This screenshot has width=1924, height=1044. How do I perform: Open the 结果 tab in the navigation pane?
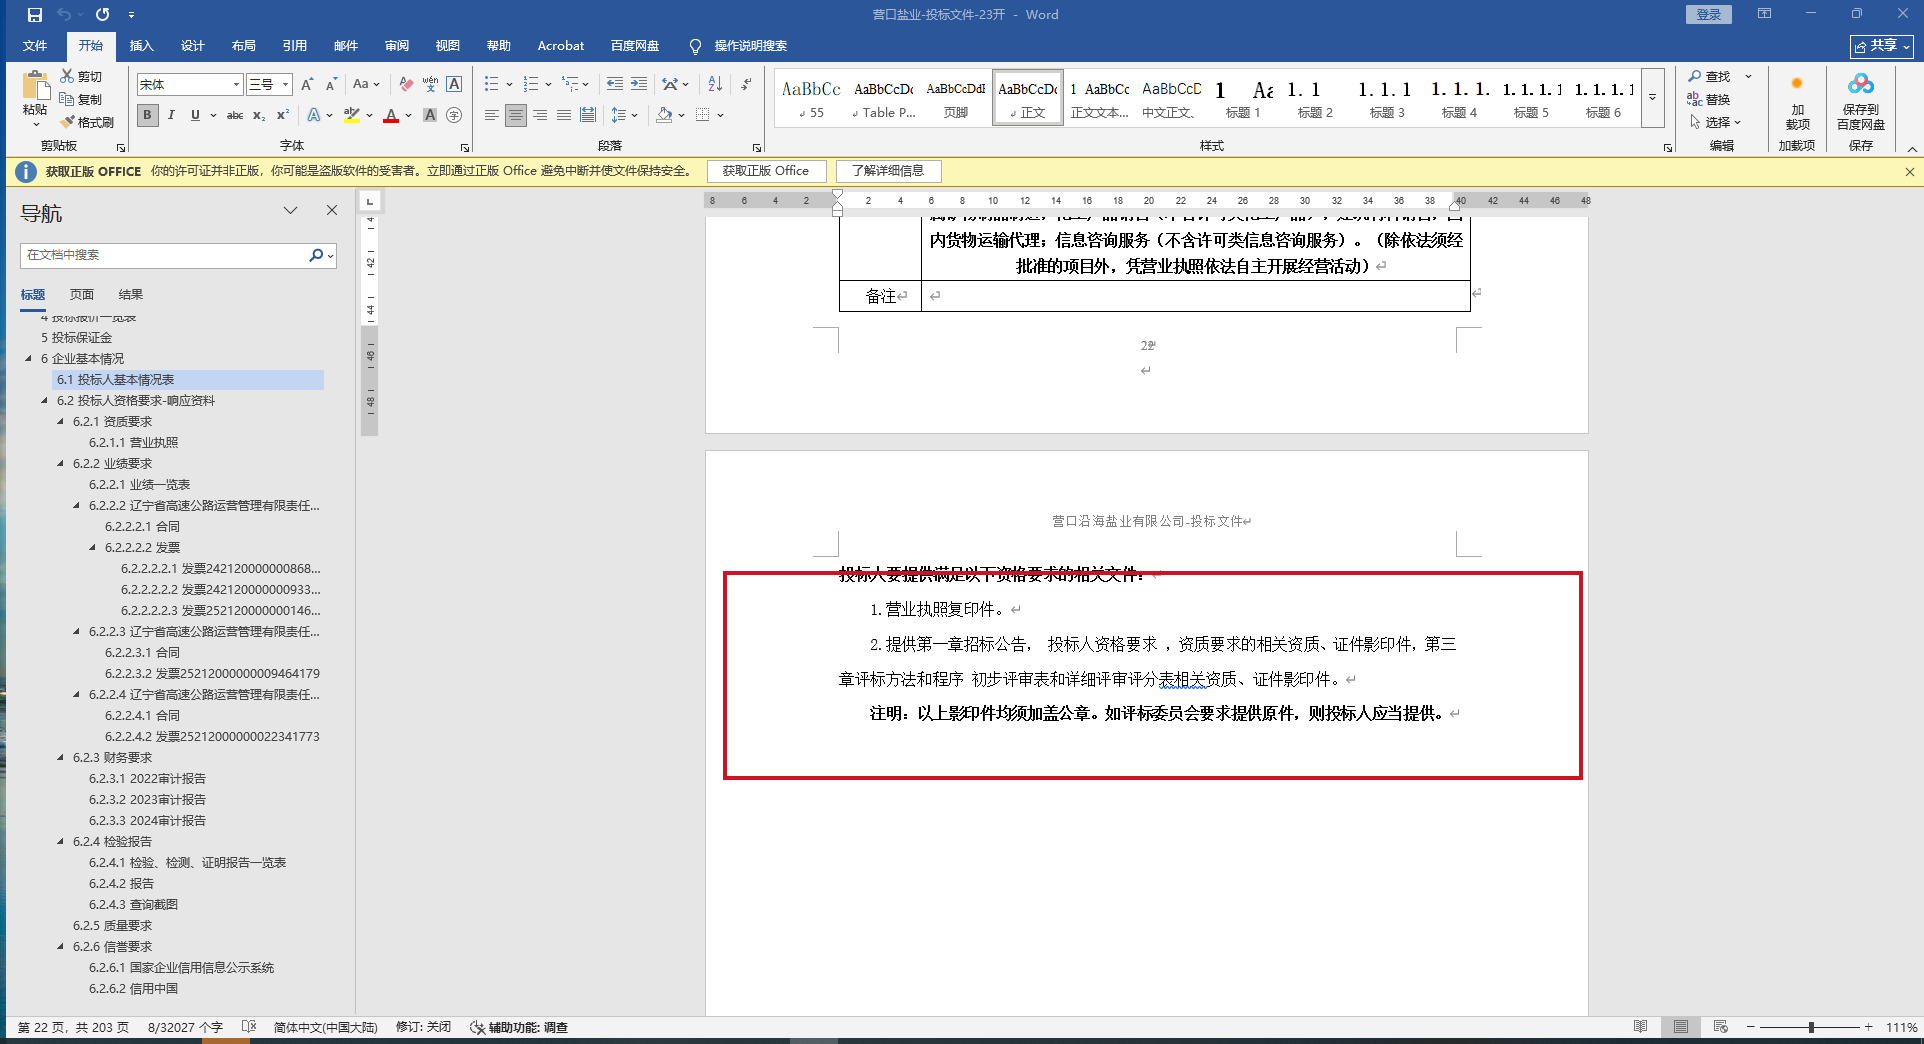tap(131, 294)
